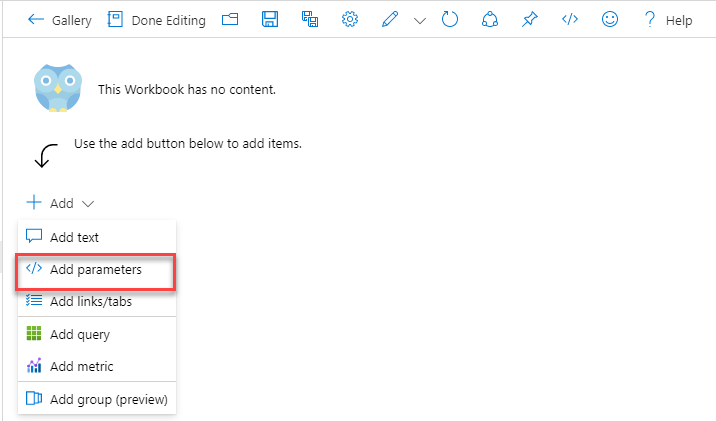The height and width of the screenshot is (421, 716).
Task: Save the workbook with floppy icon
Action: 270,19
